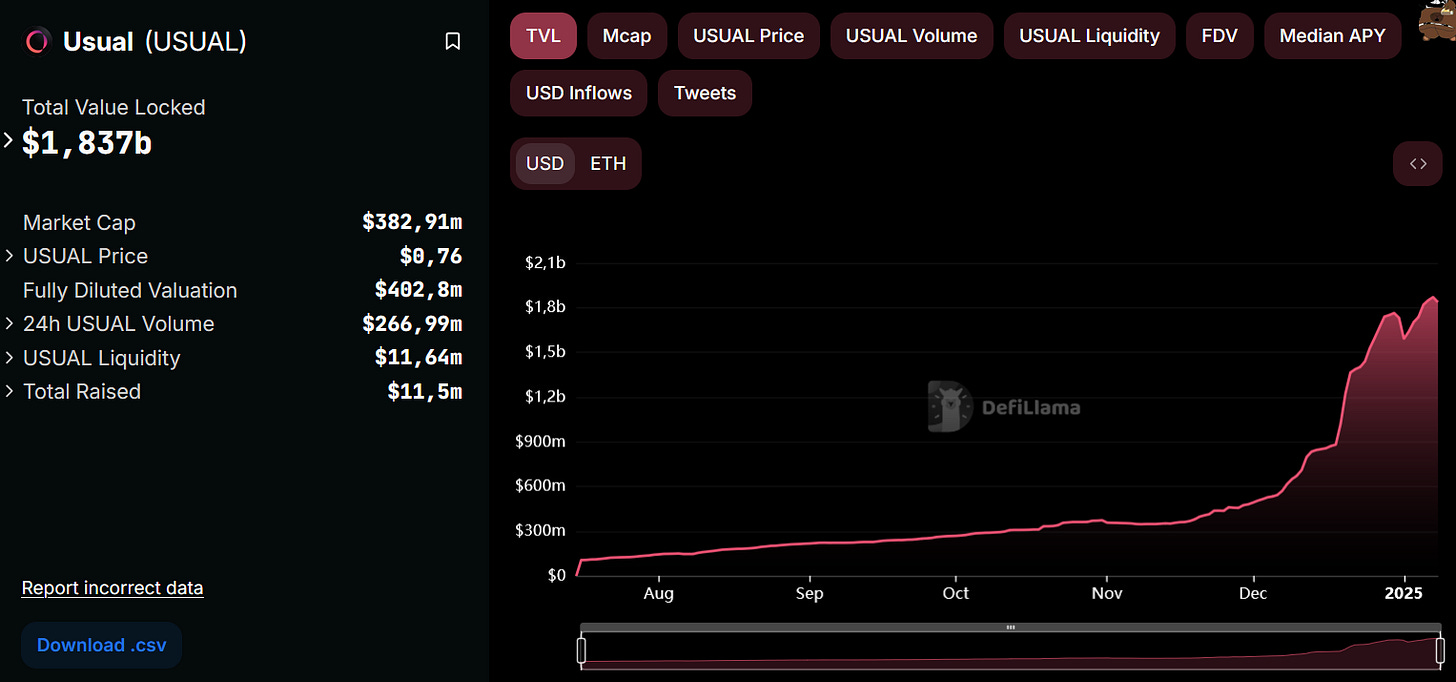This screenshot has height=682, width=1456.
Task: Click the $300m y-axis label
Action: tap(541, 531)
